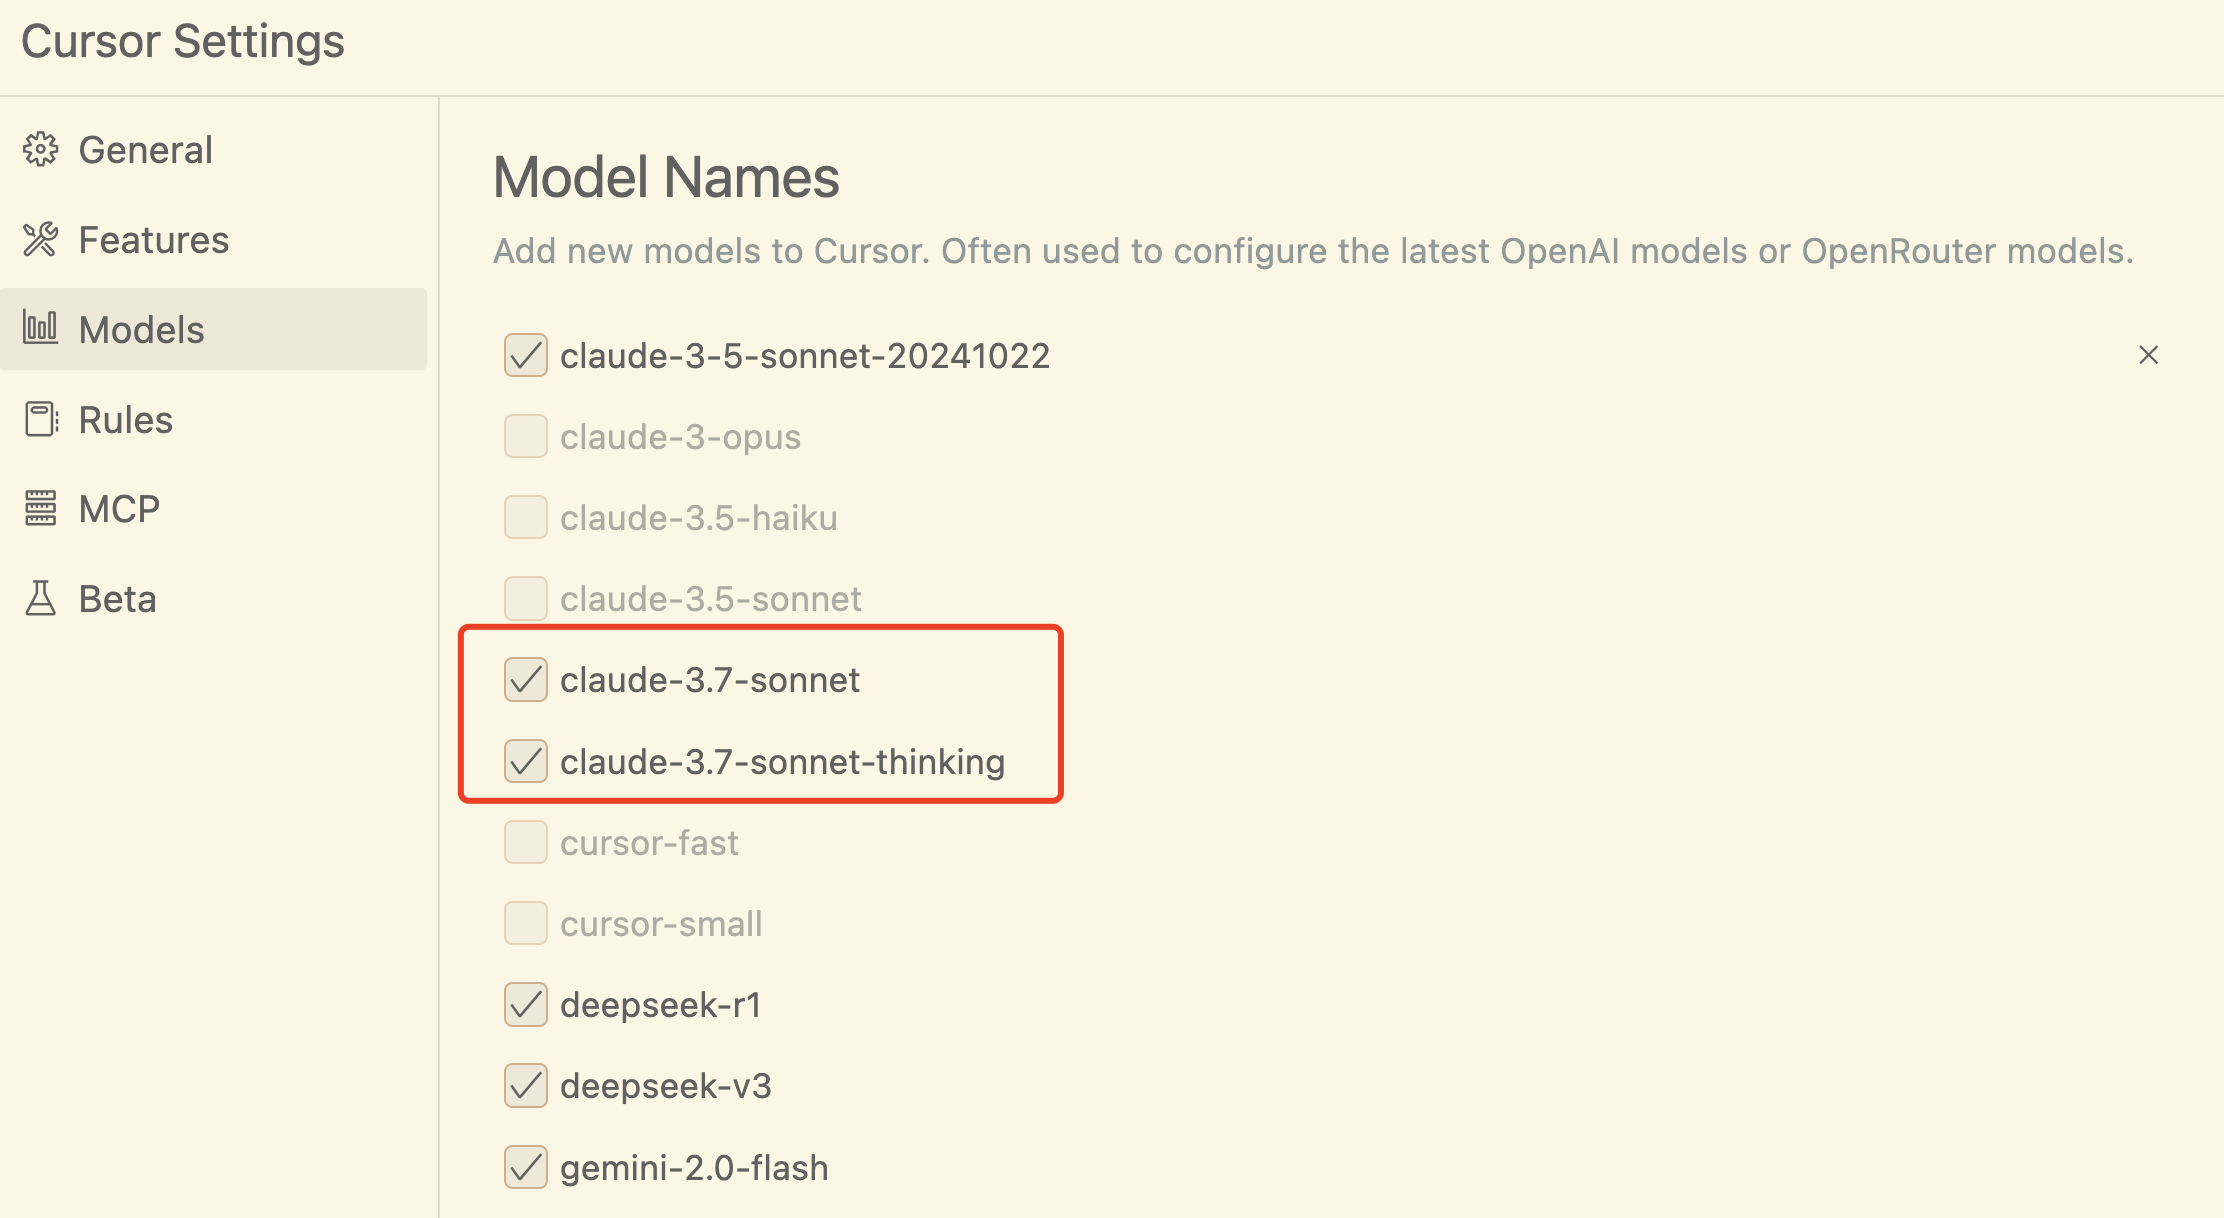Image resolution: width=2224 pixels, height=1218 pixels.
Task: Click the deepseek-r1 model name
Action: coord(661,1005)
